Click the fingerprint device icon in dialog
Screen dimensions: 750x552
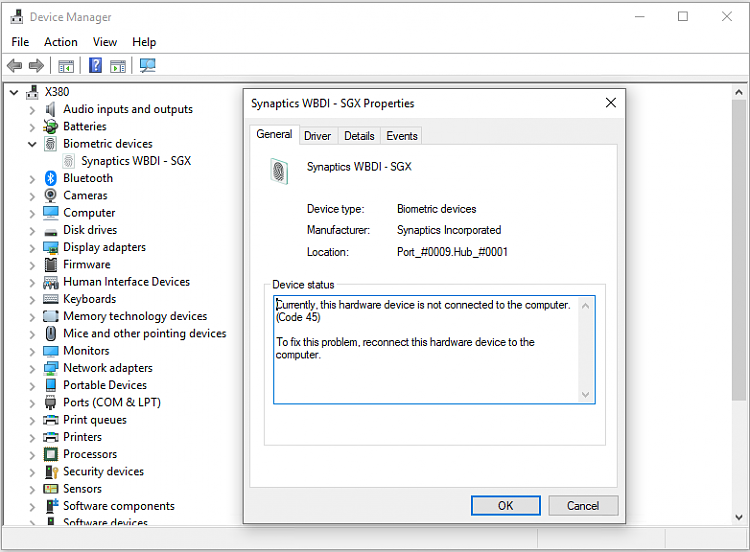point(279,171)
